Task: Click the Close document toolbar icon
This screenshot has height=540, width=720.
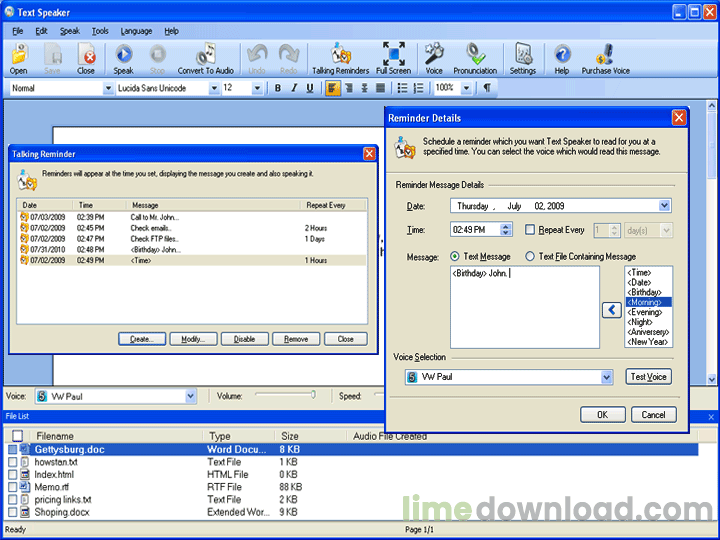Action: click(x=86, y=58)
